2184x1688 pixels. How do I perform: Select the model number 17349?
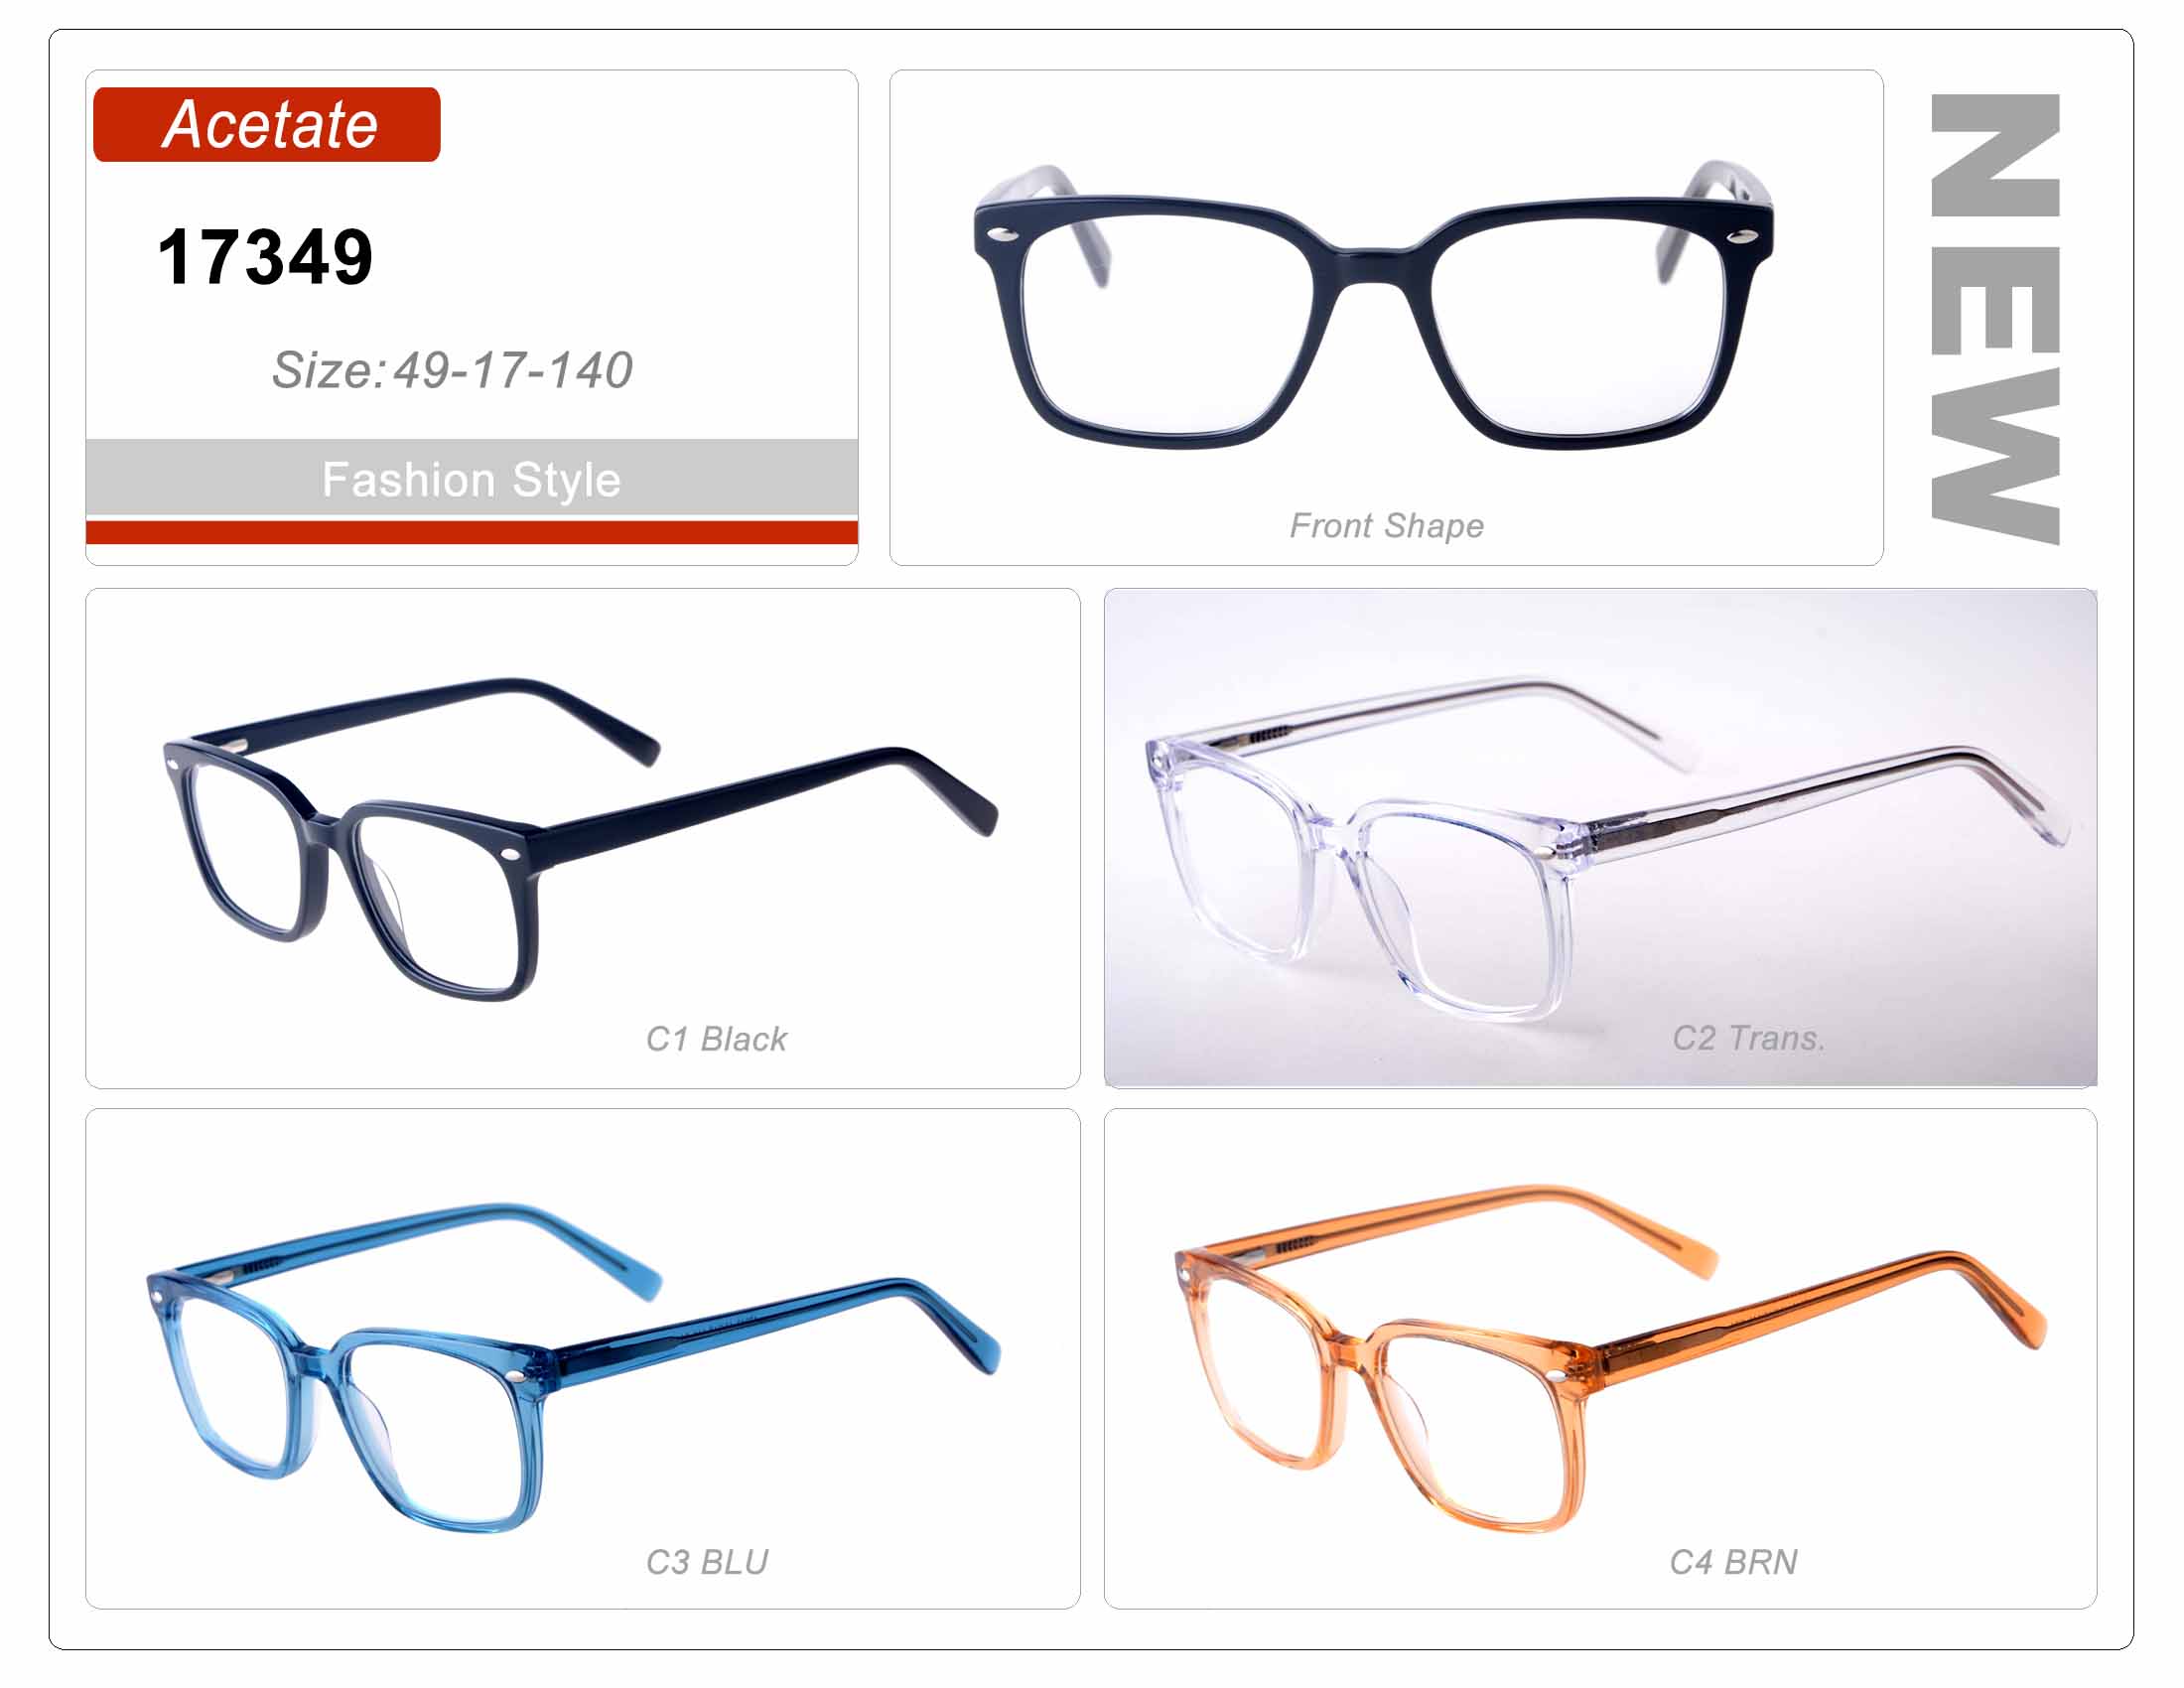[x=265, y=258]
